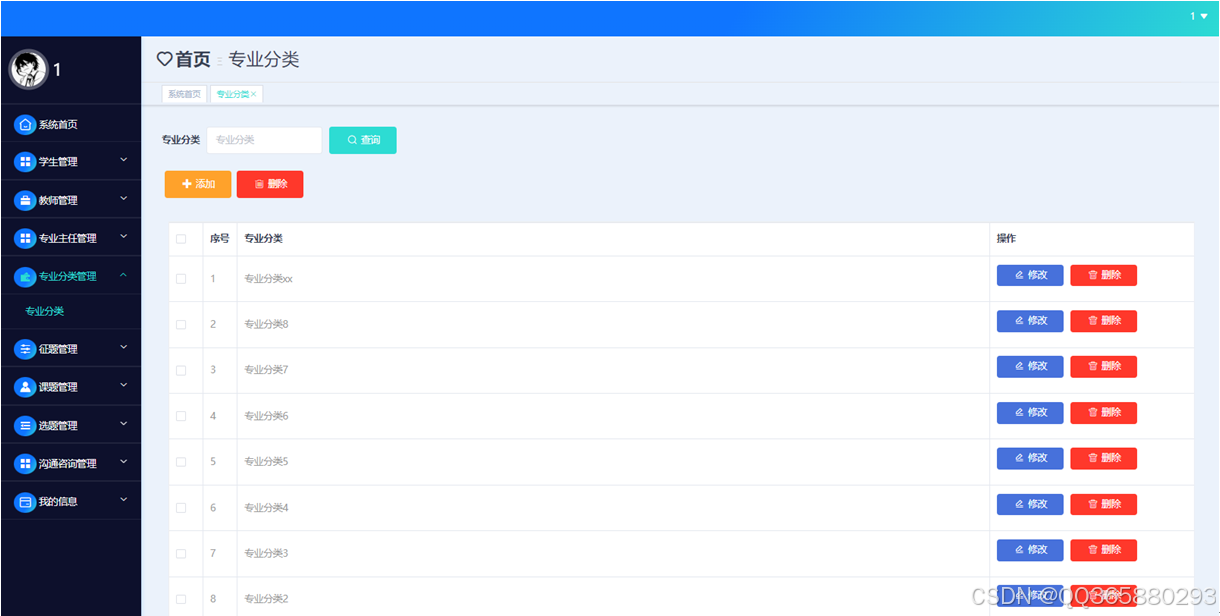
Task: Click the 系统首页 home icon in sidebar
Action: click(25, 125)
